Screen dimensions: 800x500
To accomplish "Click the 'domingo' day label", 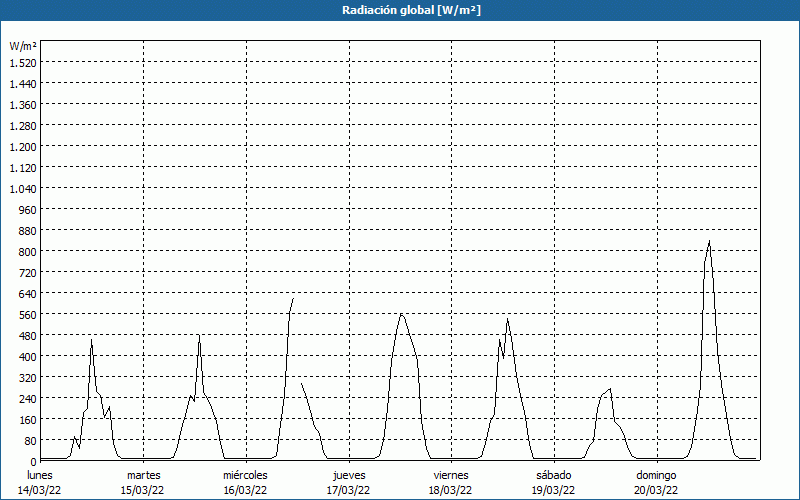I will click(656, 475).
